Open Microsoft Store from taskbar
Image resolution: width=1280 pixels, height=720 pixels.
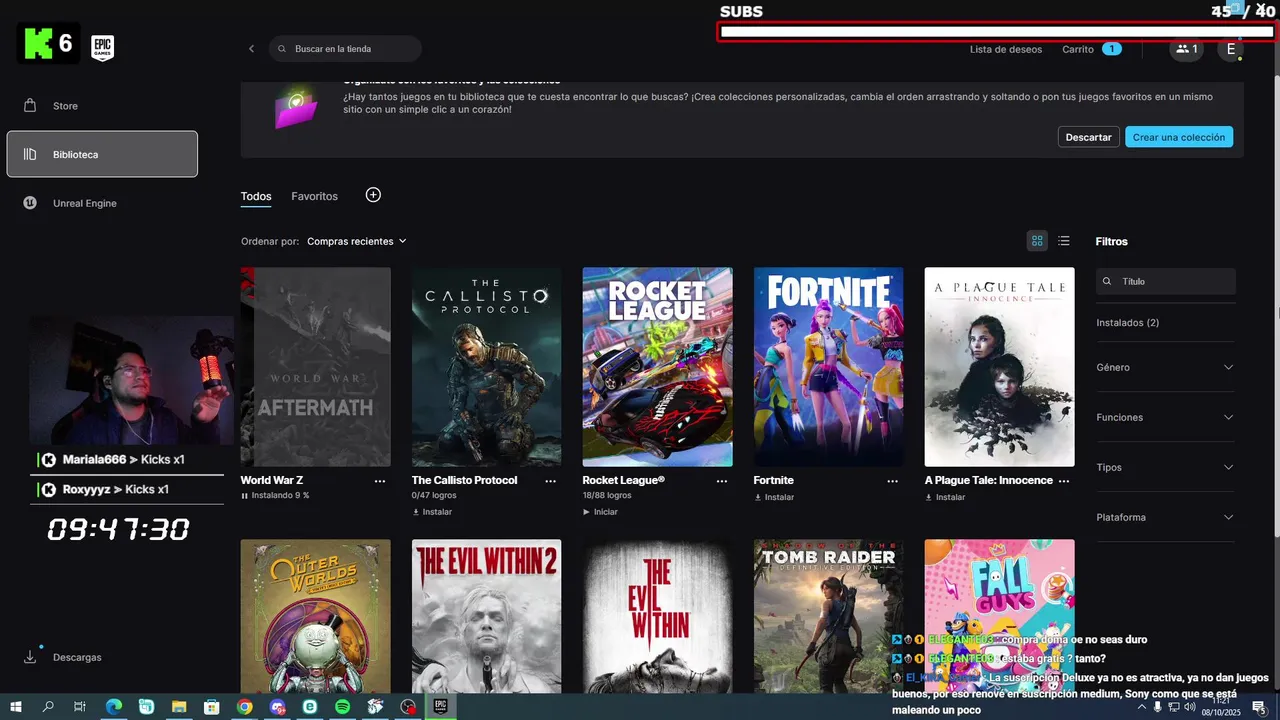pyautogui.click(x=211, y=707)
